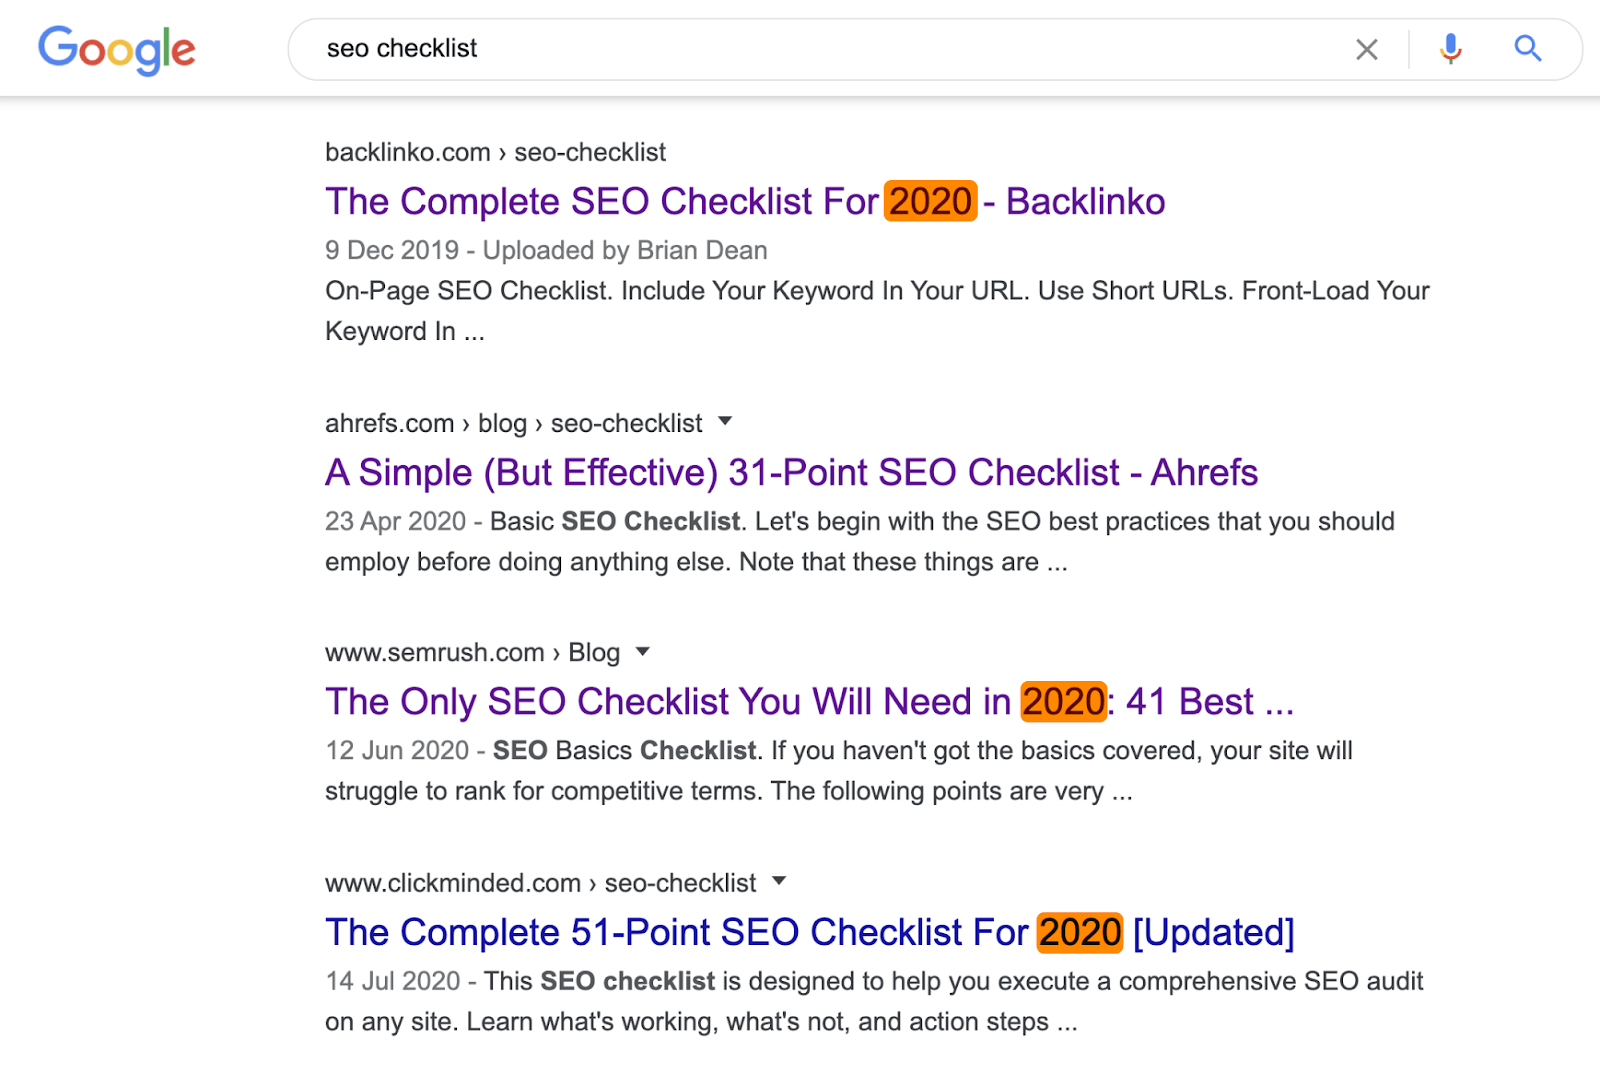Expand the ahrefs.com result dropdown arrow
Screen dimensions: 1600x1073
point(725,421)
